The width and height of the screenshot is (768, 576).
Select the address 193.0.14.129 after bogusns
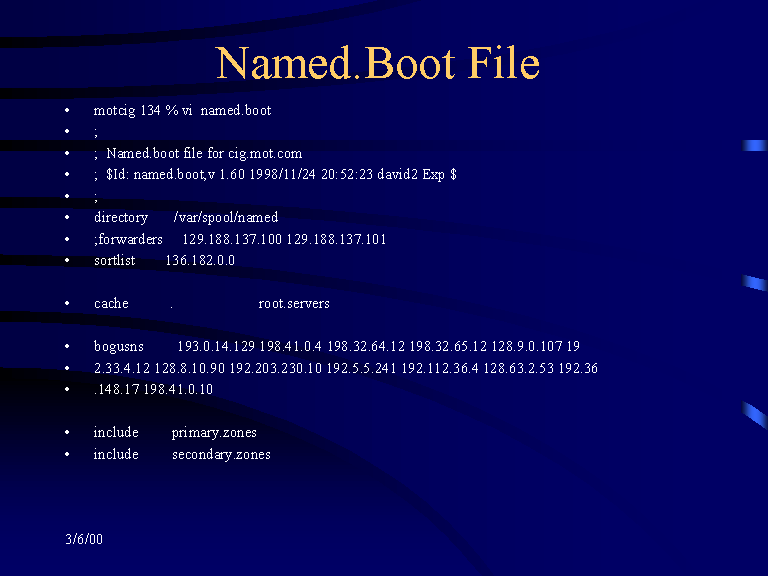215,346
